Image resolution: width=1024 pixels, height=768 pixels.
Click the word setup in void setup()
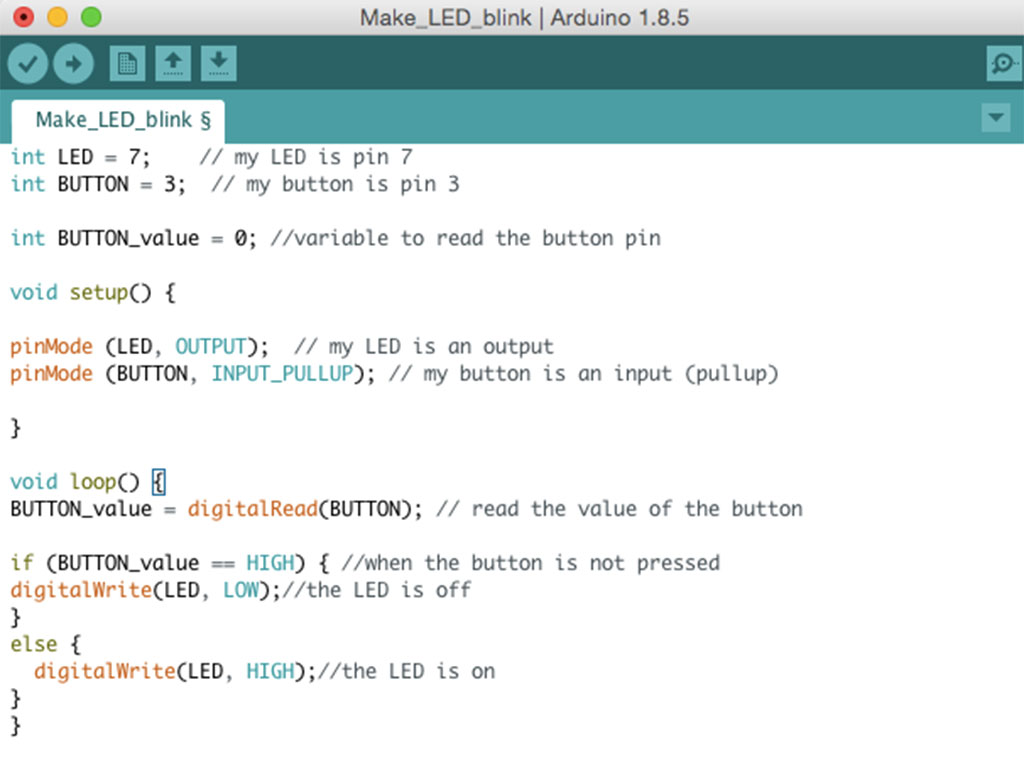tap(98, 293)
